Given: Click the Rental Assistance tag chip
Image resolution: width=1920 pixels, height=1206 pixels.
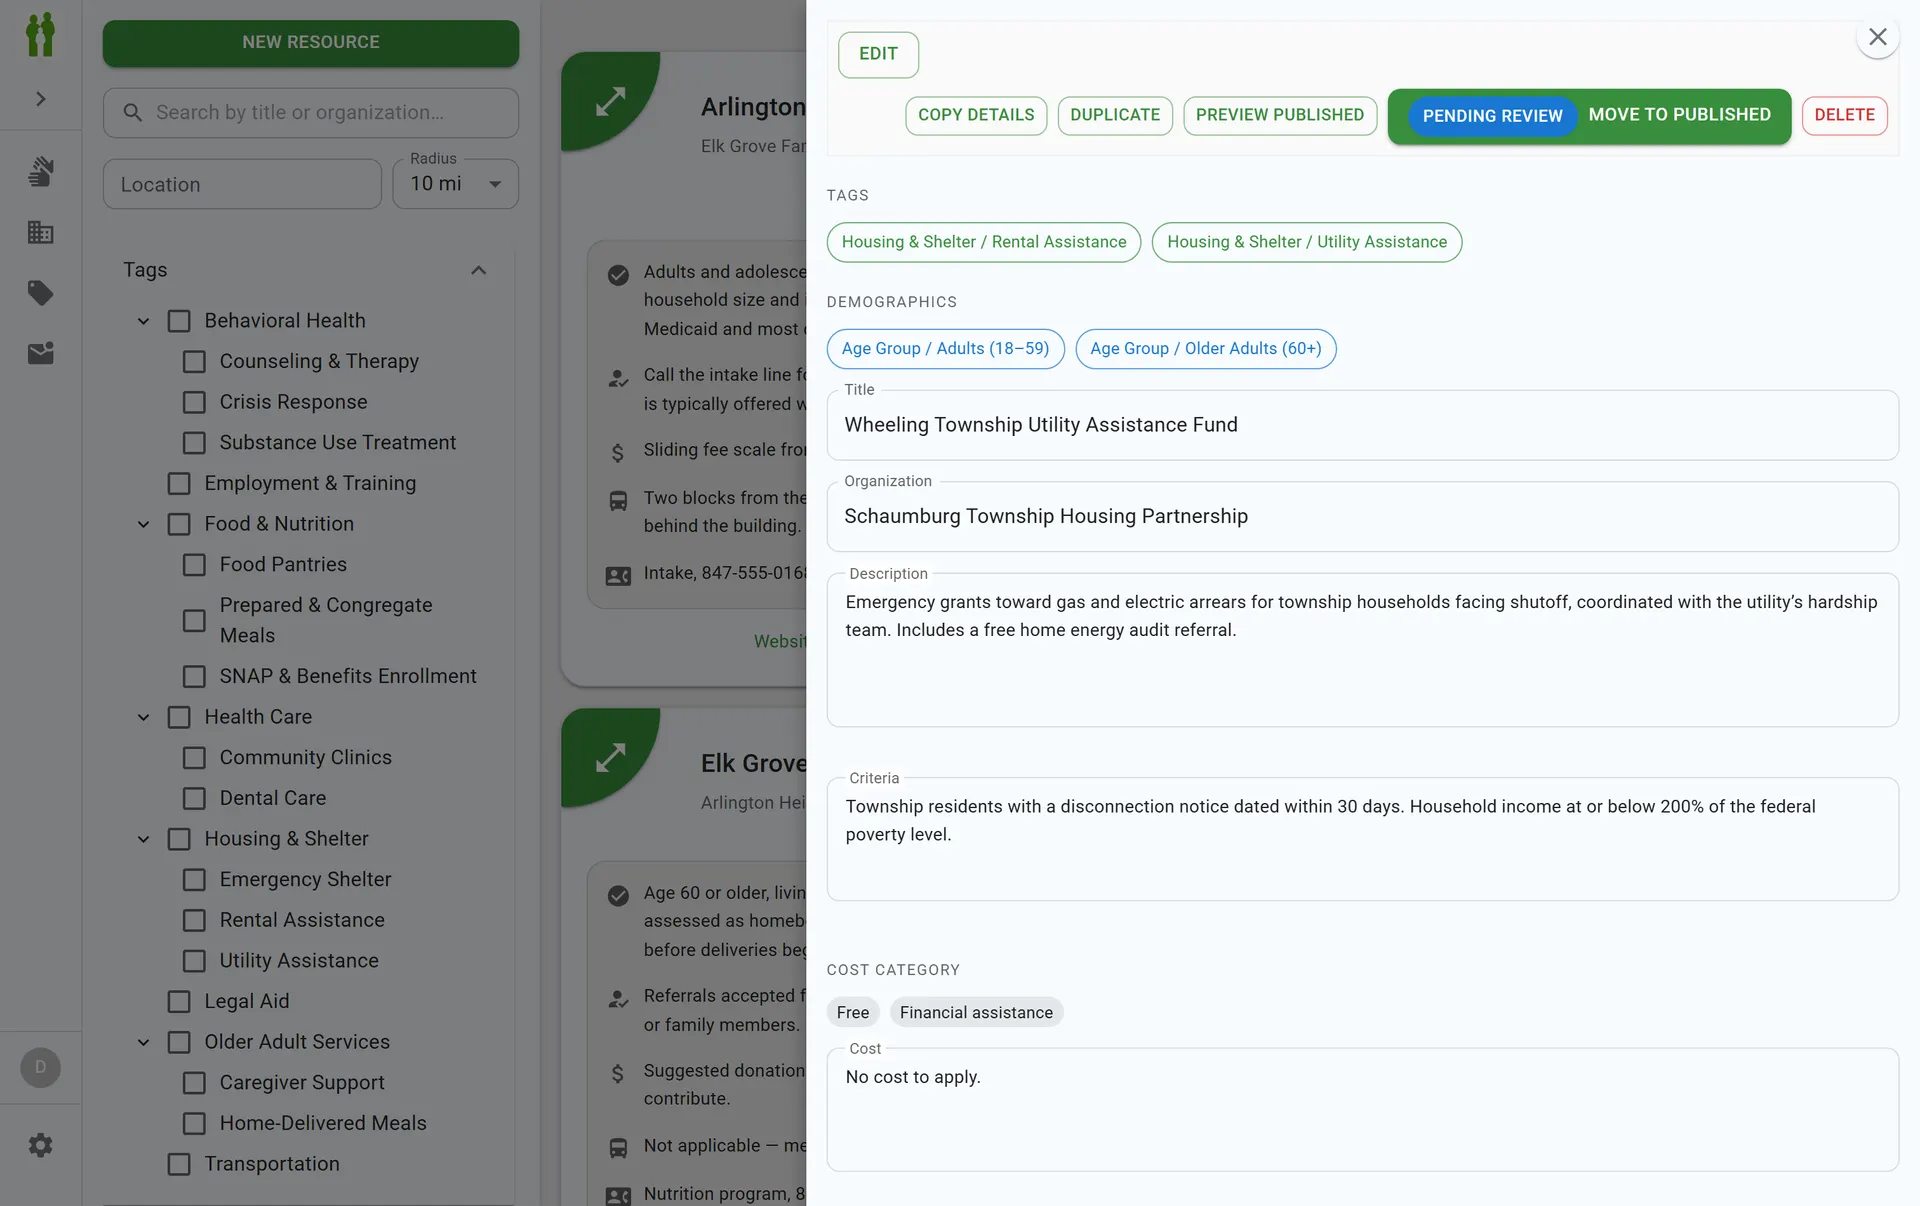Looking at the screenshot, I should pyautogui.click(x=984, y=242).
